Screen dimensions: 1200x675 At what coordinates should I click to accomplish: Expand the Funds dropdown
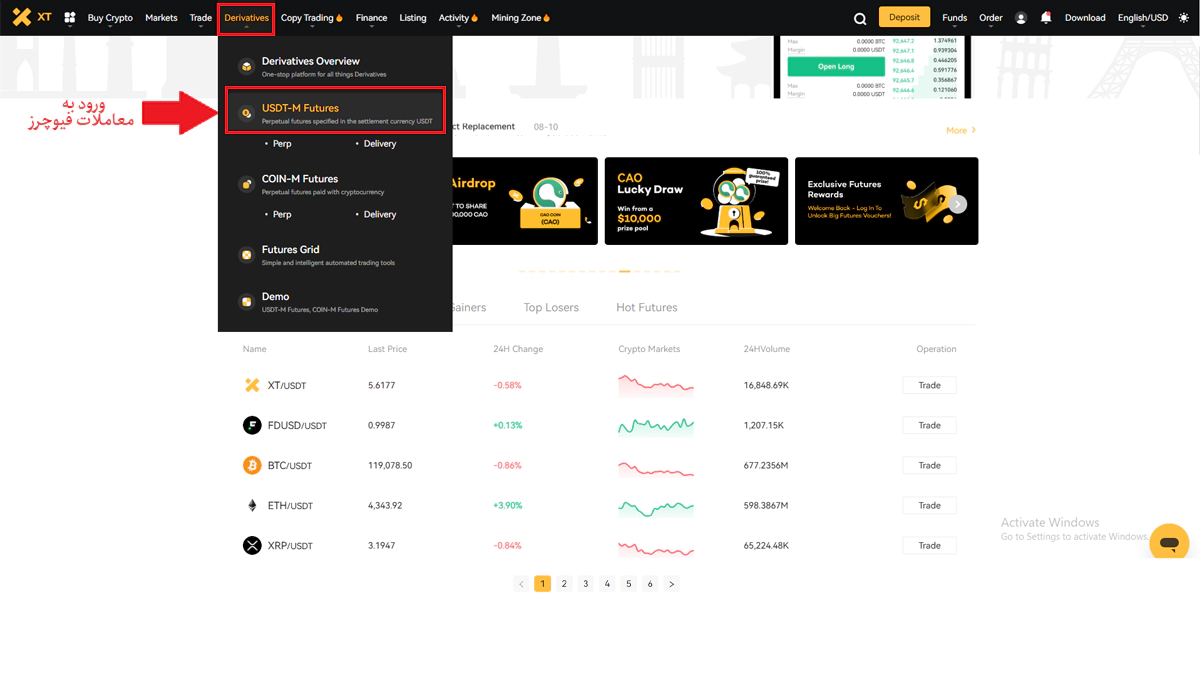click(954, 18)
